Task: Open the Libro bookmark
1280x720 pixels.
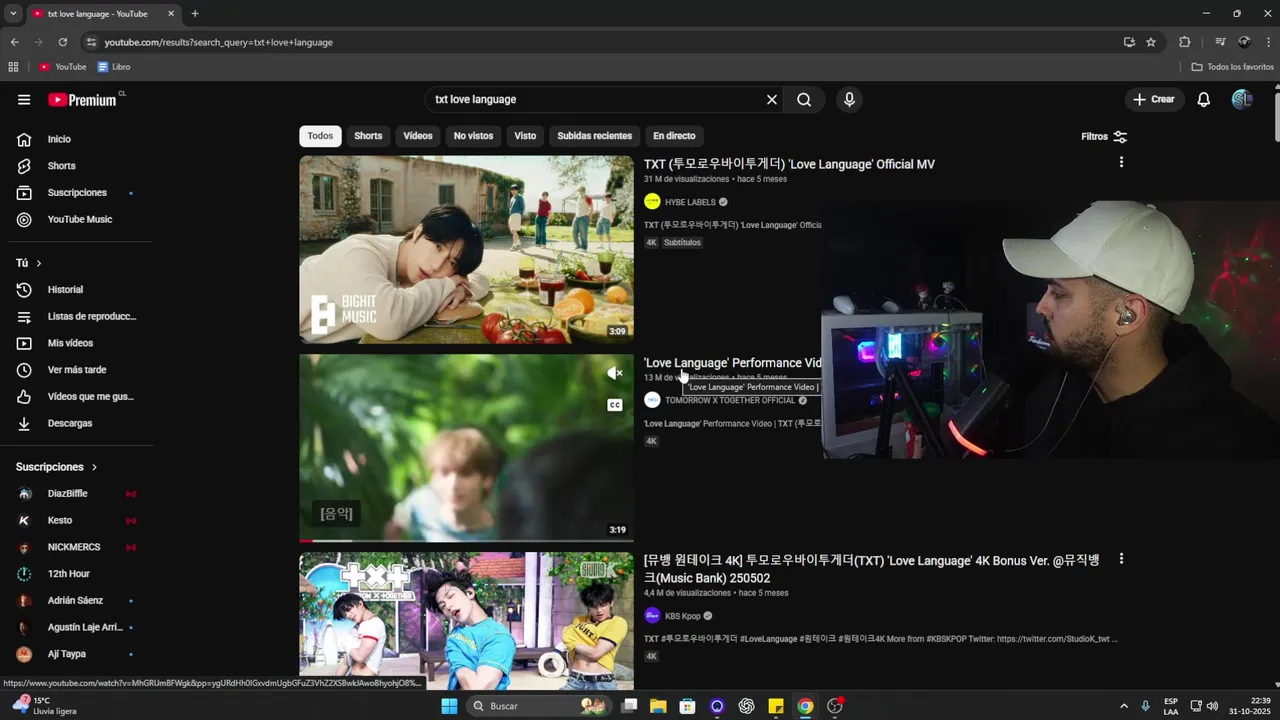Action: coord(114,67)
